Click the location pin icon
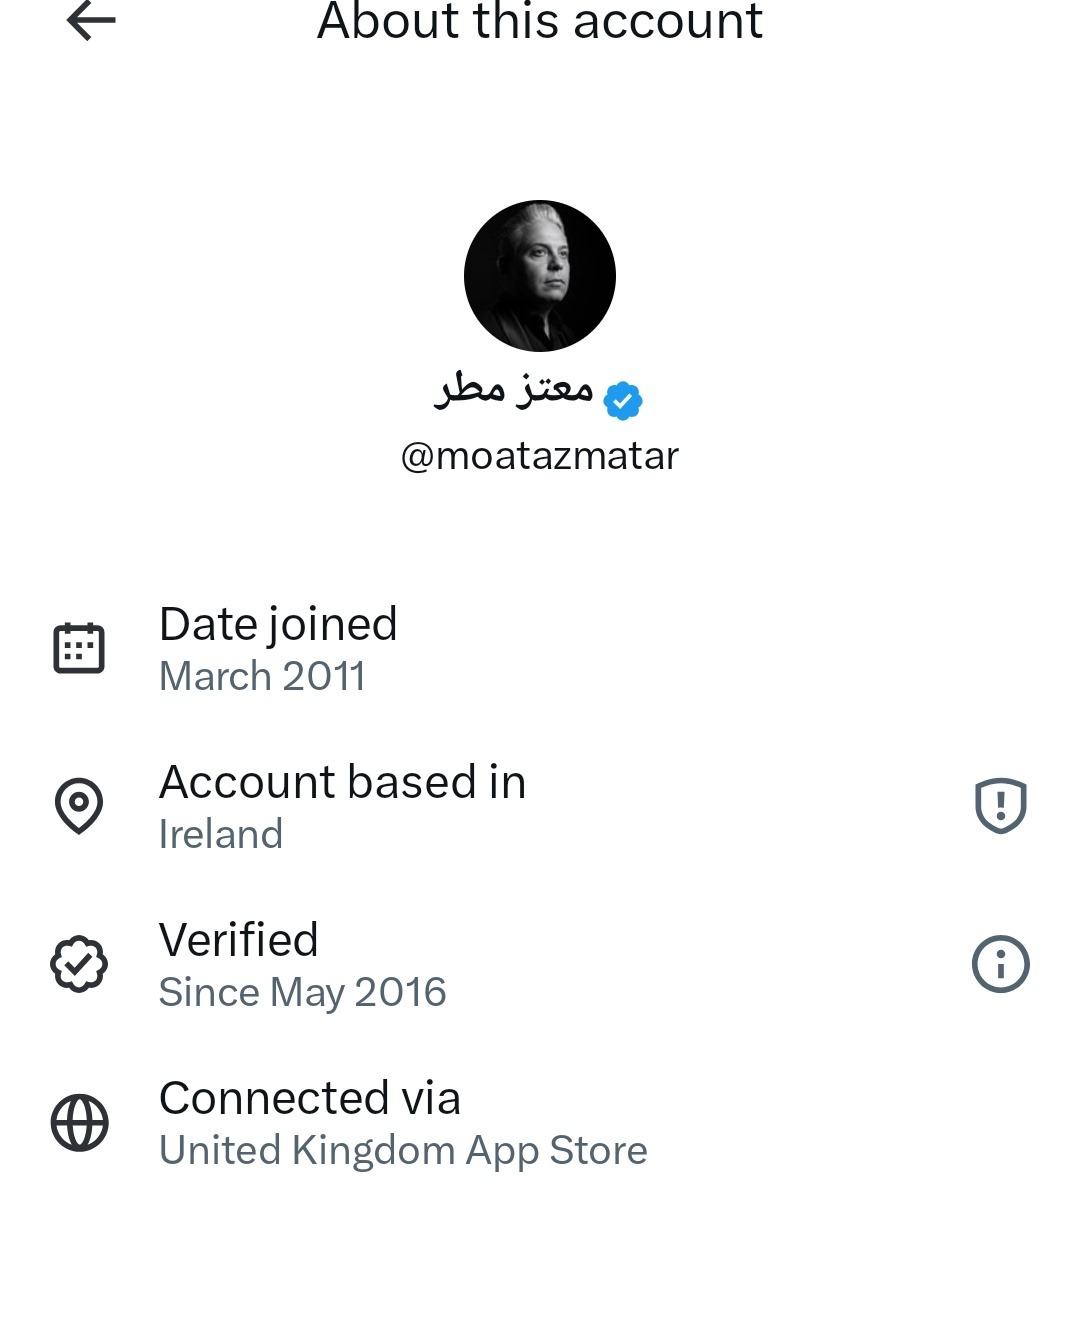This screenshot has width=1080, height=1317. coord(79,805)
